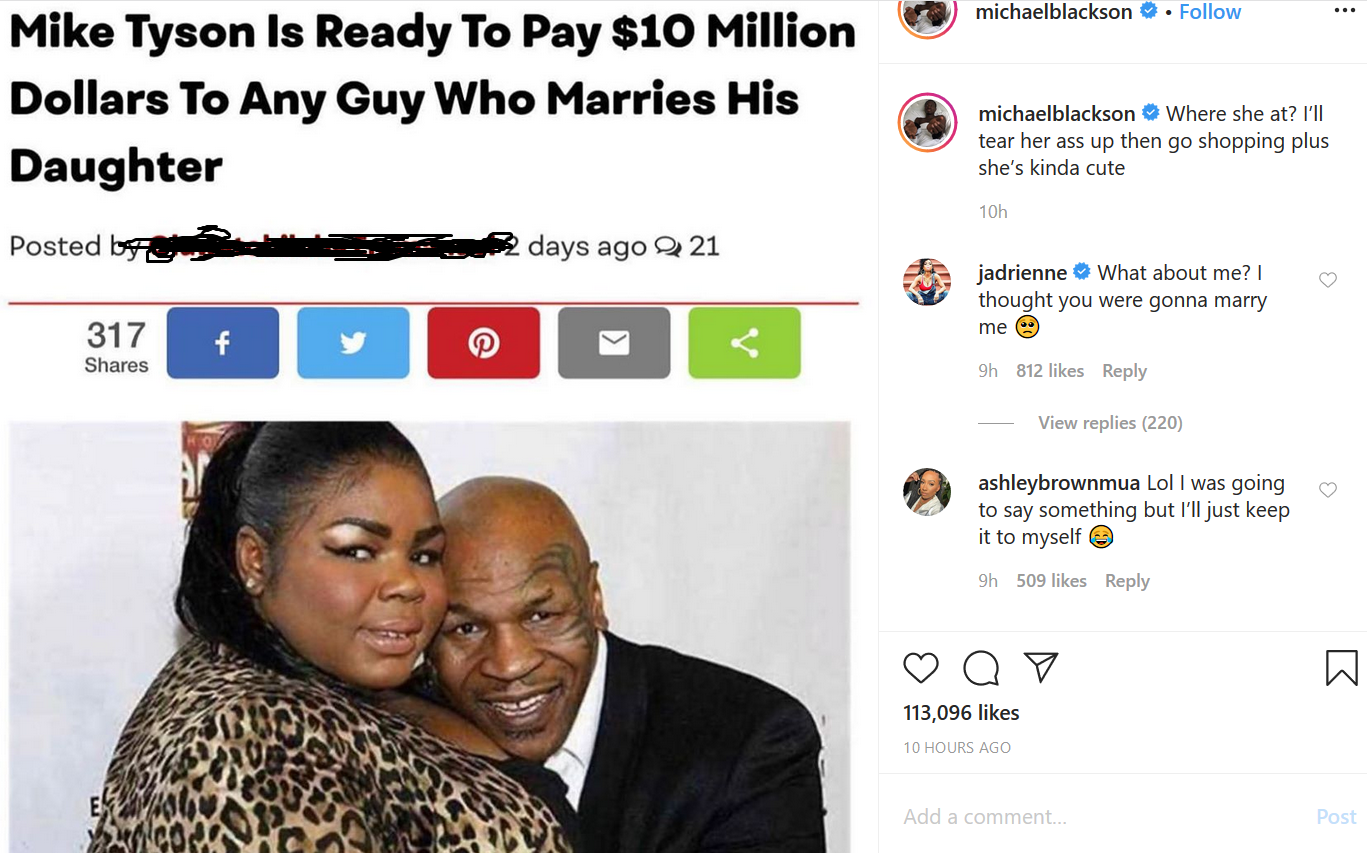Screen dimensions: 1367x853
Task: Share article via email icon
Action: tap(614, 343)
